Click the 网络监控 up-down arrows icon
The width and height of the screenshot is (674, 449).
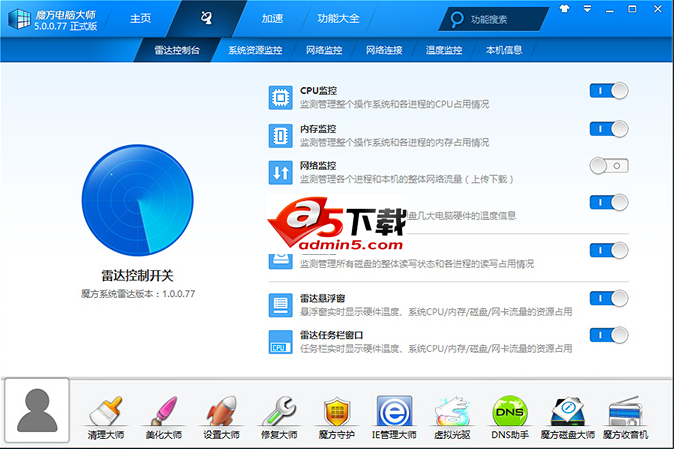[x=280, y=172]
